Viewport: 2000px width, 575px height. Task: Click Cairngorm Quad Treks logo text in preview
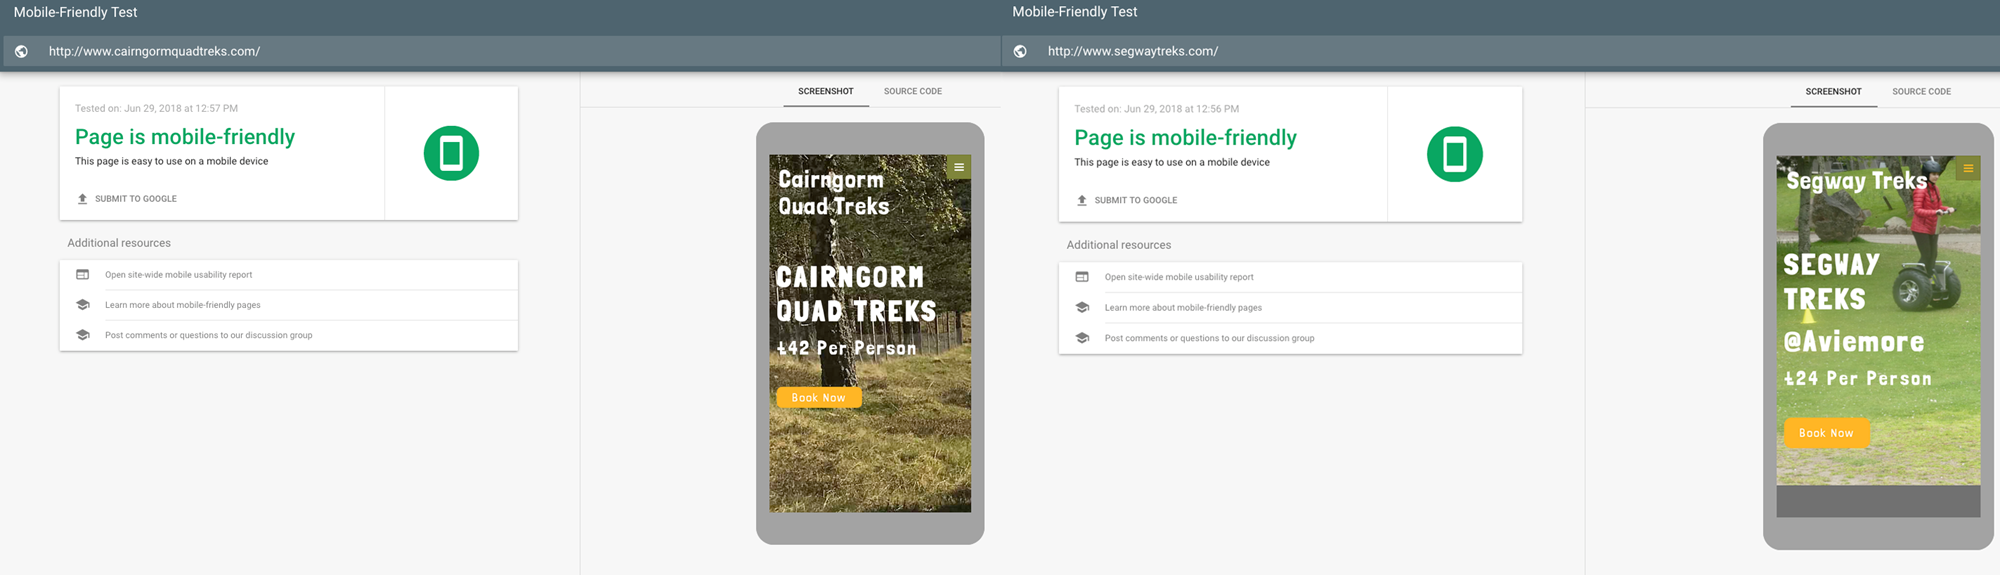[834, 193]
